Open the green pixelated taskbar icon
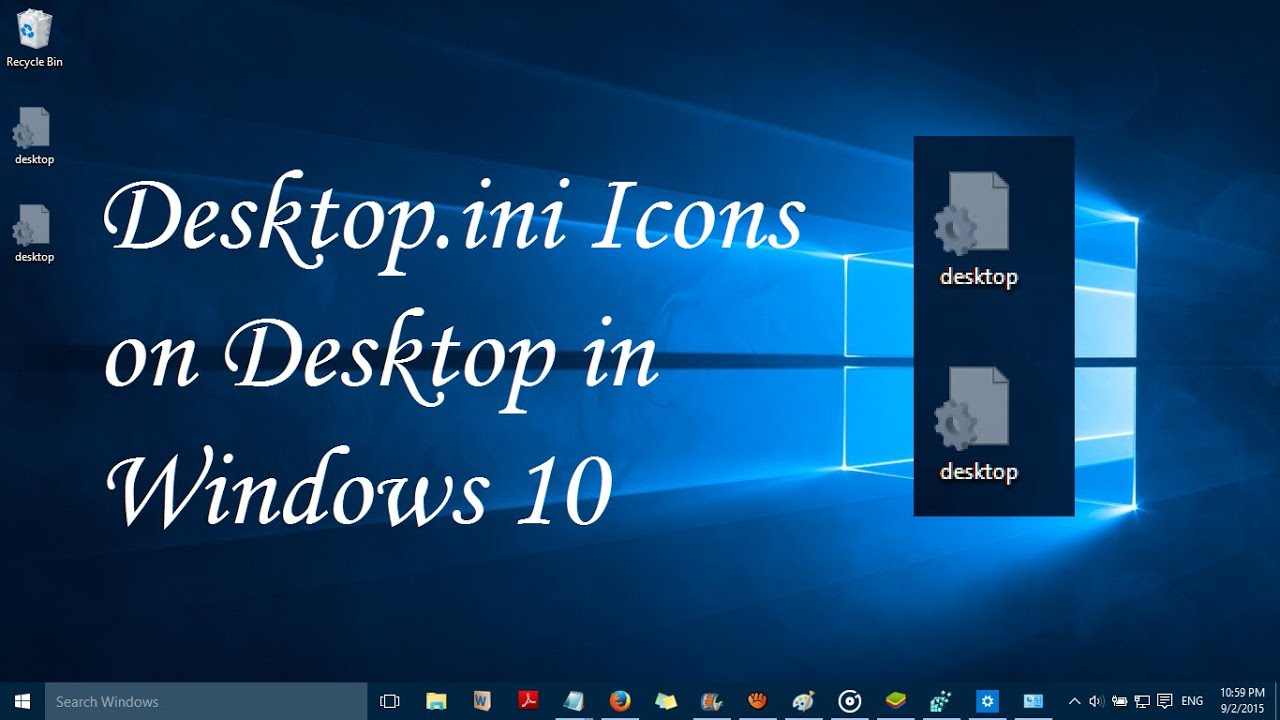The image size is (1280, 720). (941, 701)
